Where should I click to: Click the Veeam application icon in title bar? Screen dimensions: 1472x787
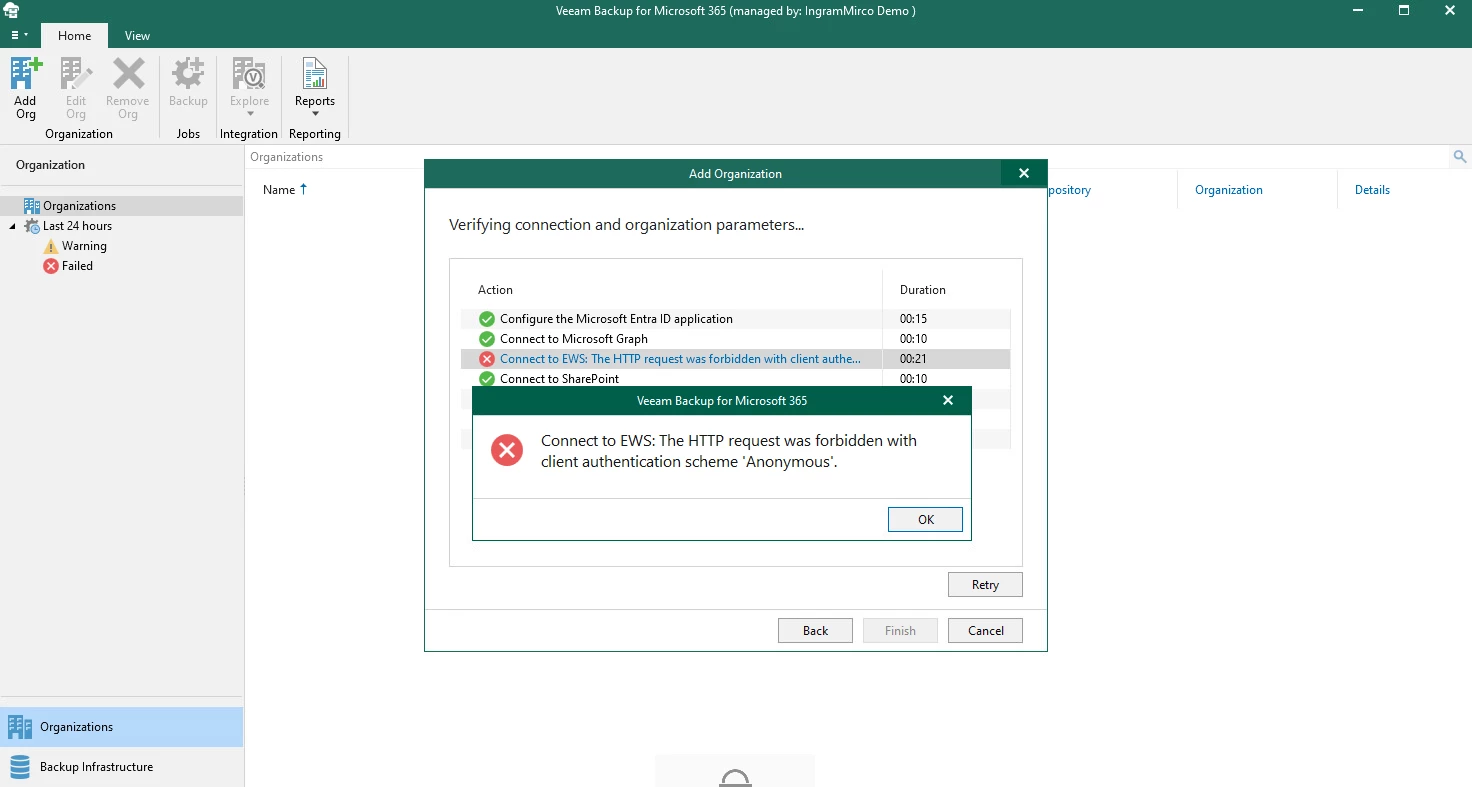(12, 11)
